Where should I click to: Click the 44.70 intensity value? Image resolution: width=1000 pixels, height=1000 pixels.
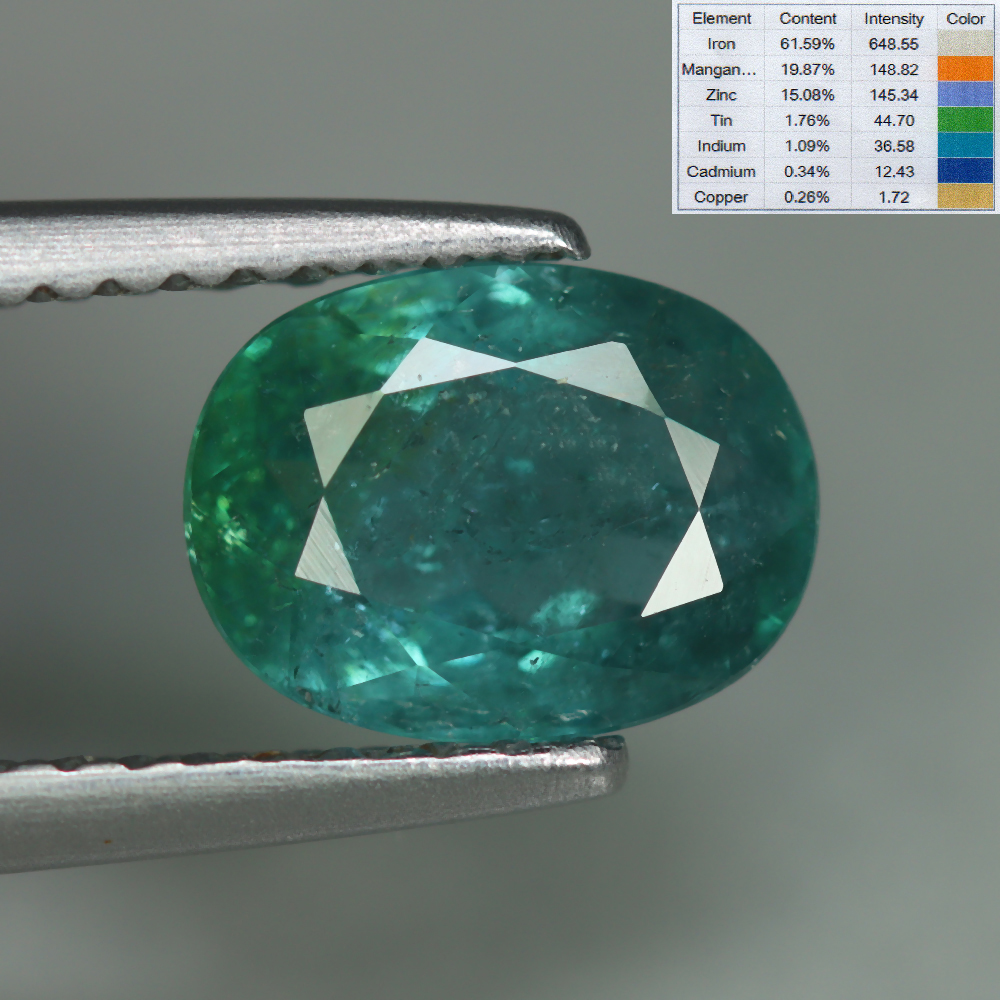[x=893, y=121]
